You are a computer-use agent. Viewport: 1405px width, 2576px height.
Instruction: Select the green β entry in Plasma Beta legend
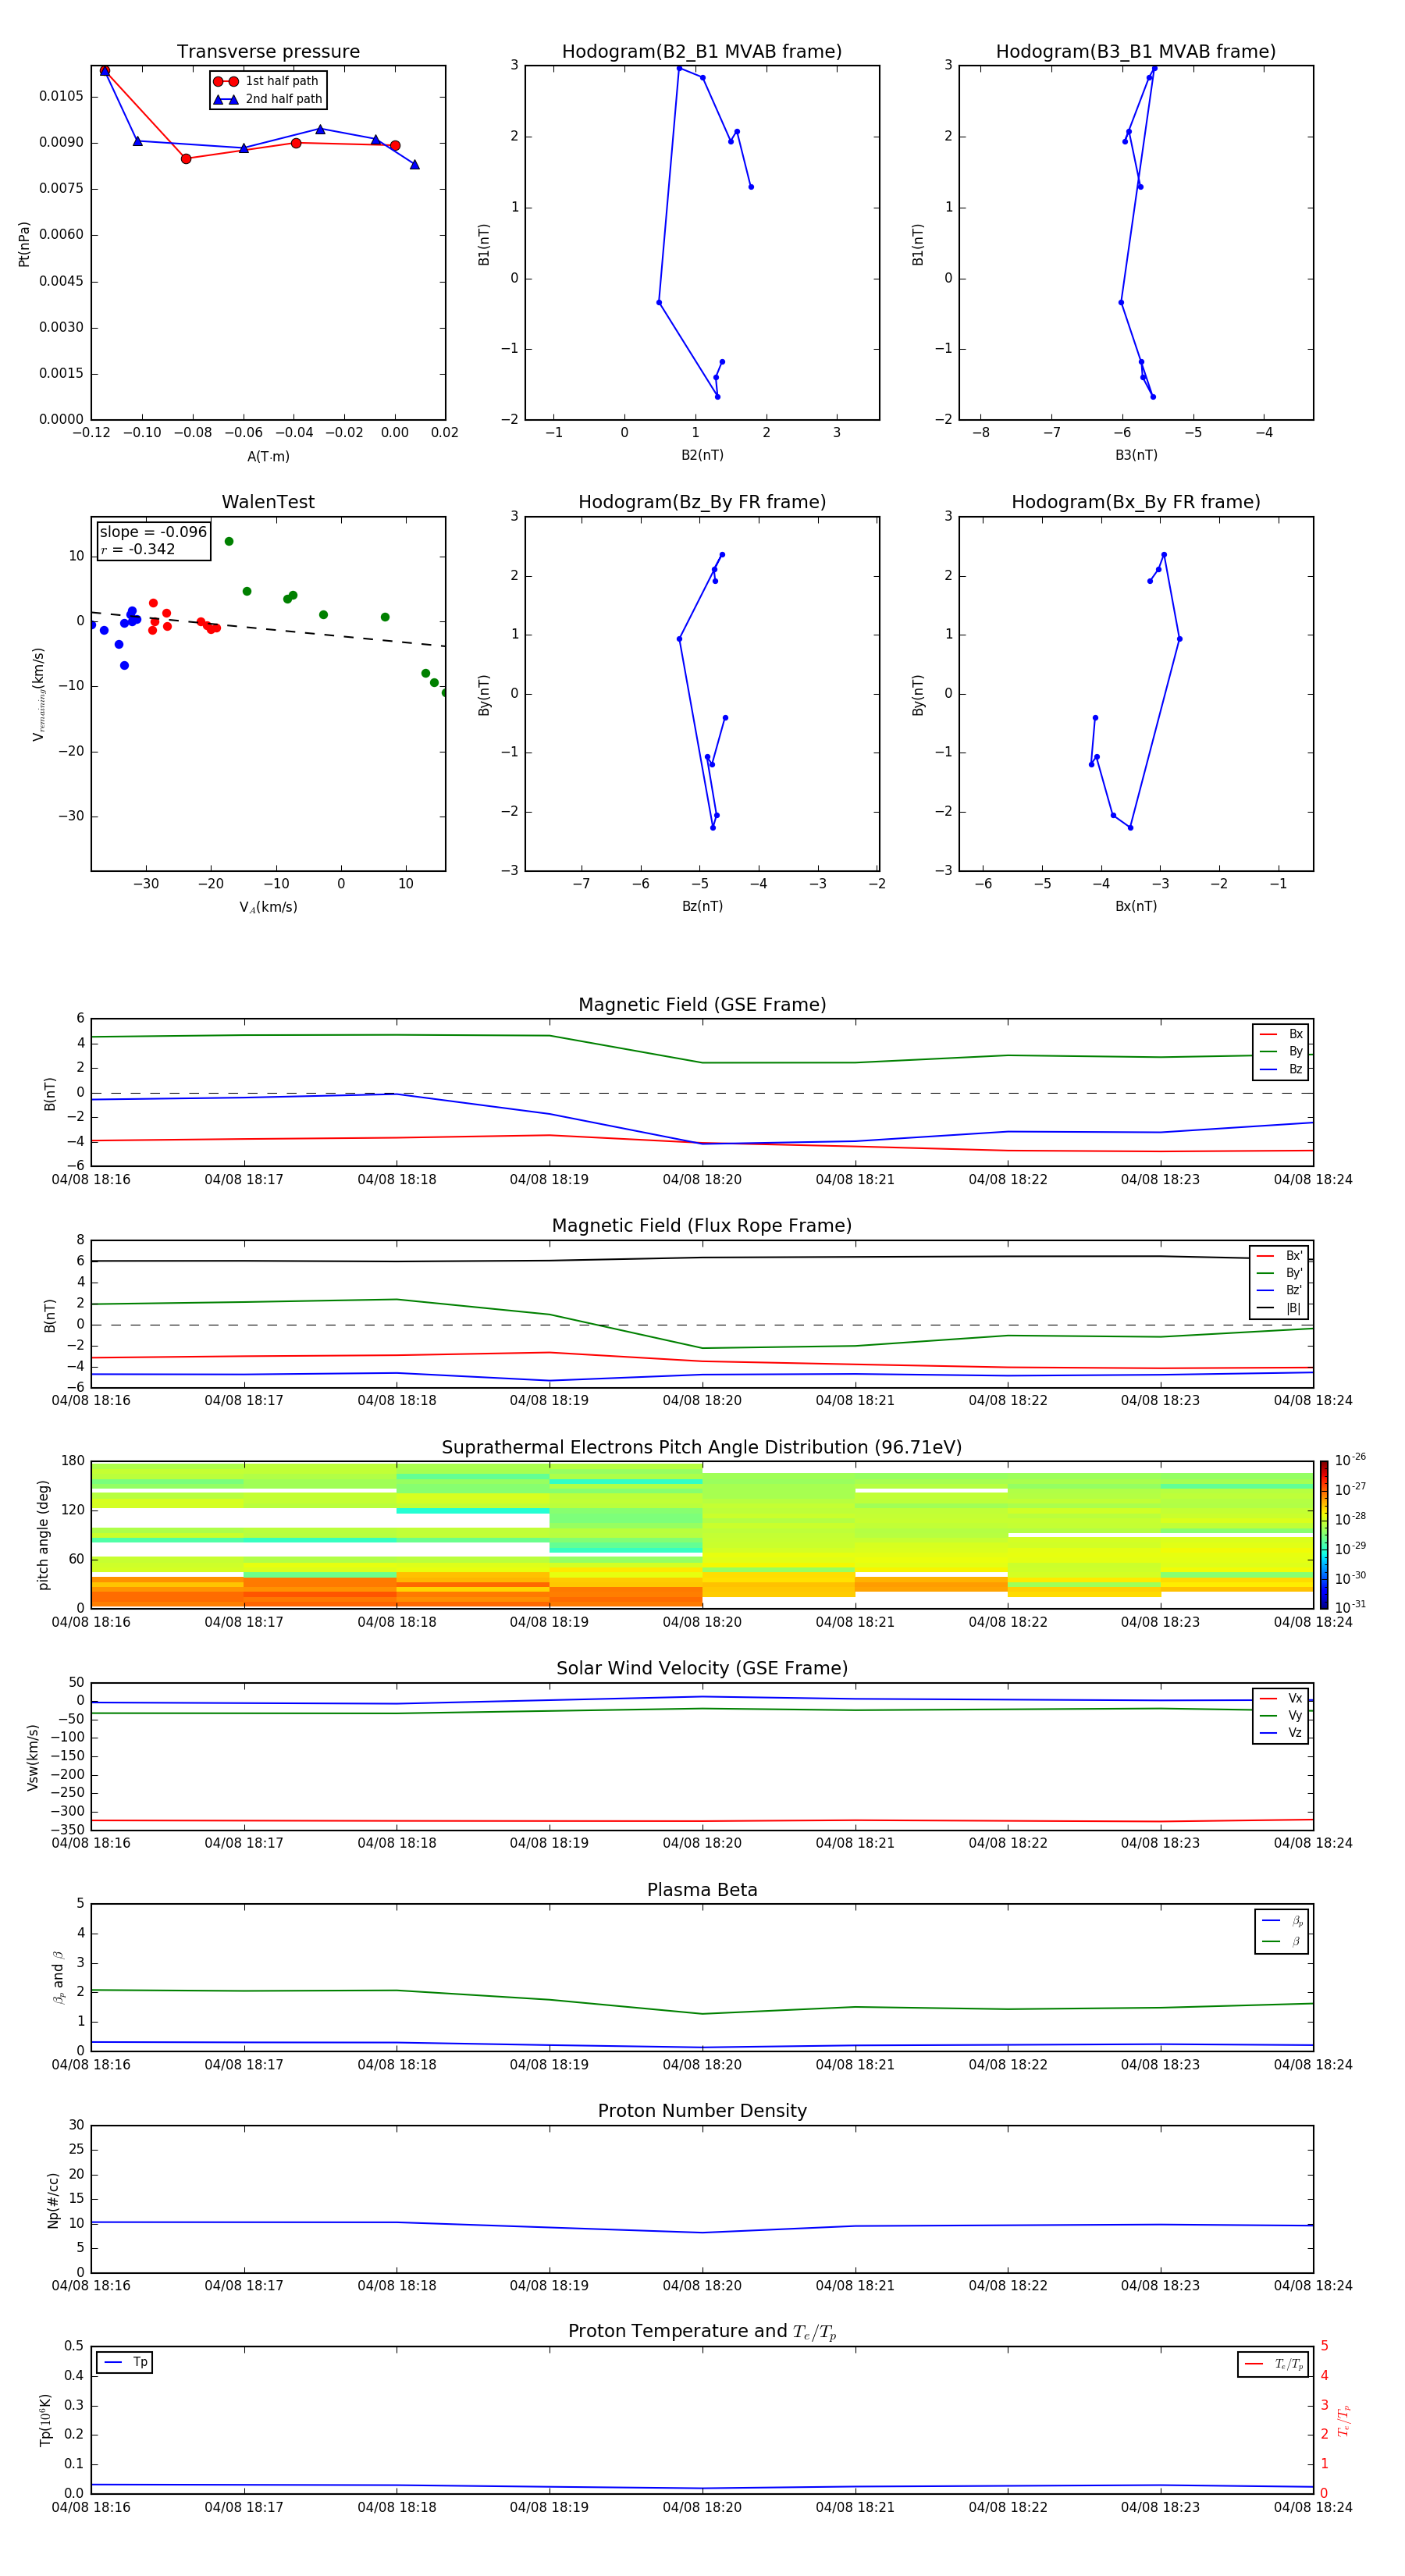1282,1941
